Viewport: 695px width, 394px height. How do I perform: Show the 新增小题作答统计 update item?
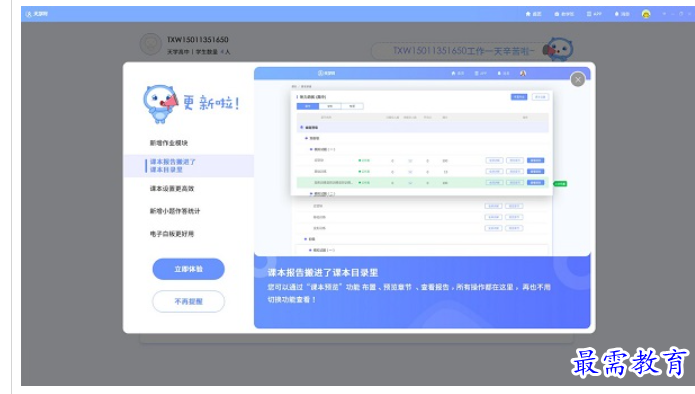pos(175,211)
